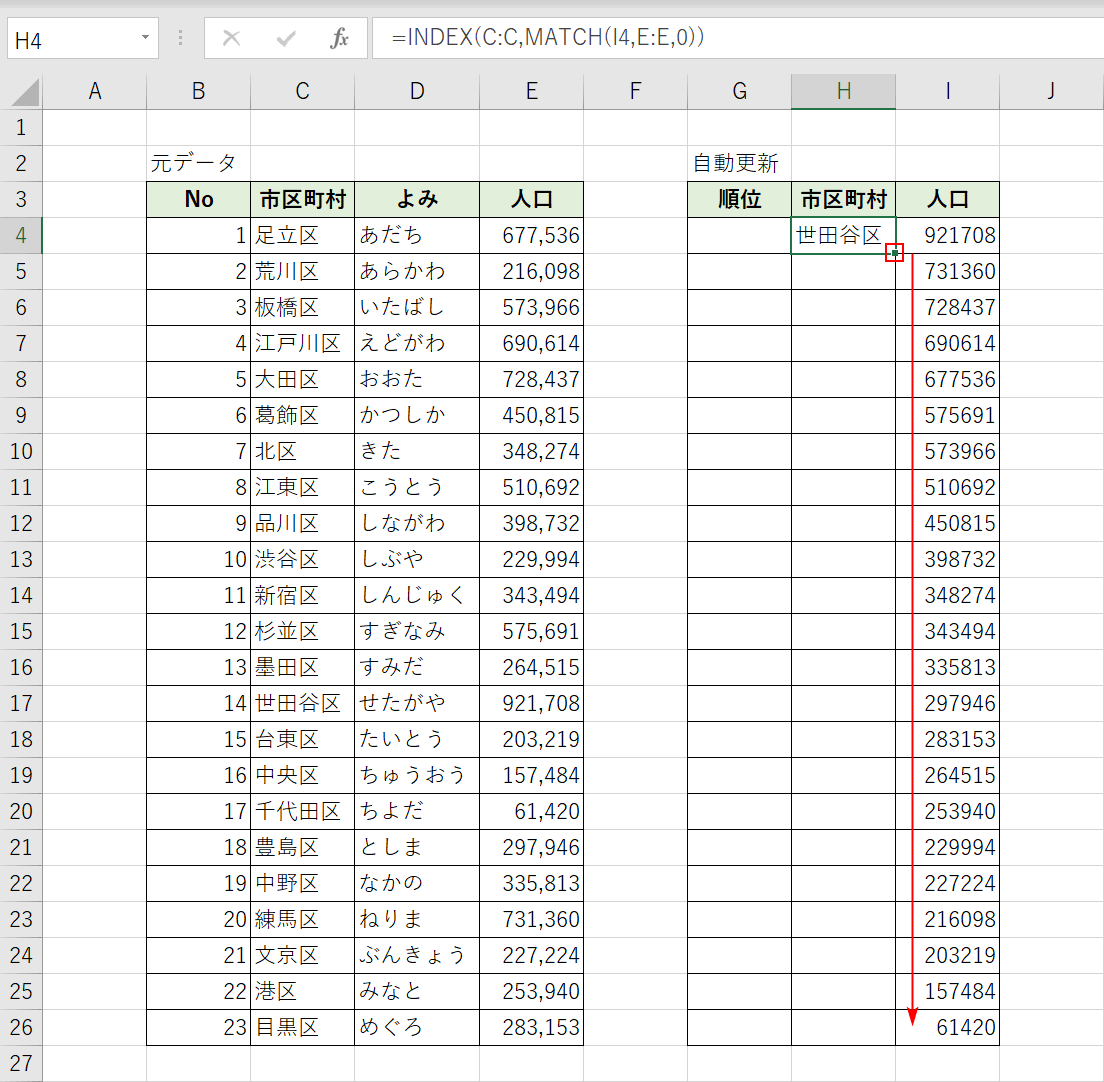
Task: Click the Insert Function fx icon
Action: click(339, 38)
